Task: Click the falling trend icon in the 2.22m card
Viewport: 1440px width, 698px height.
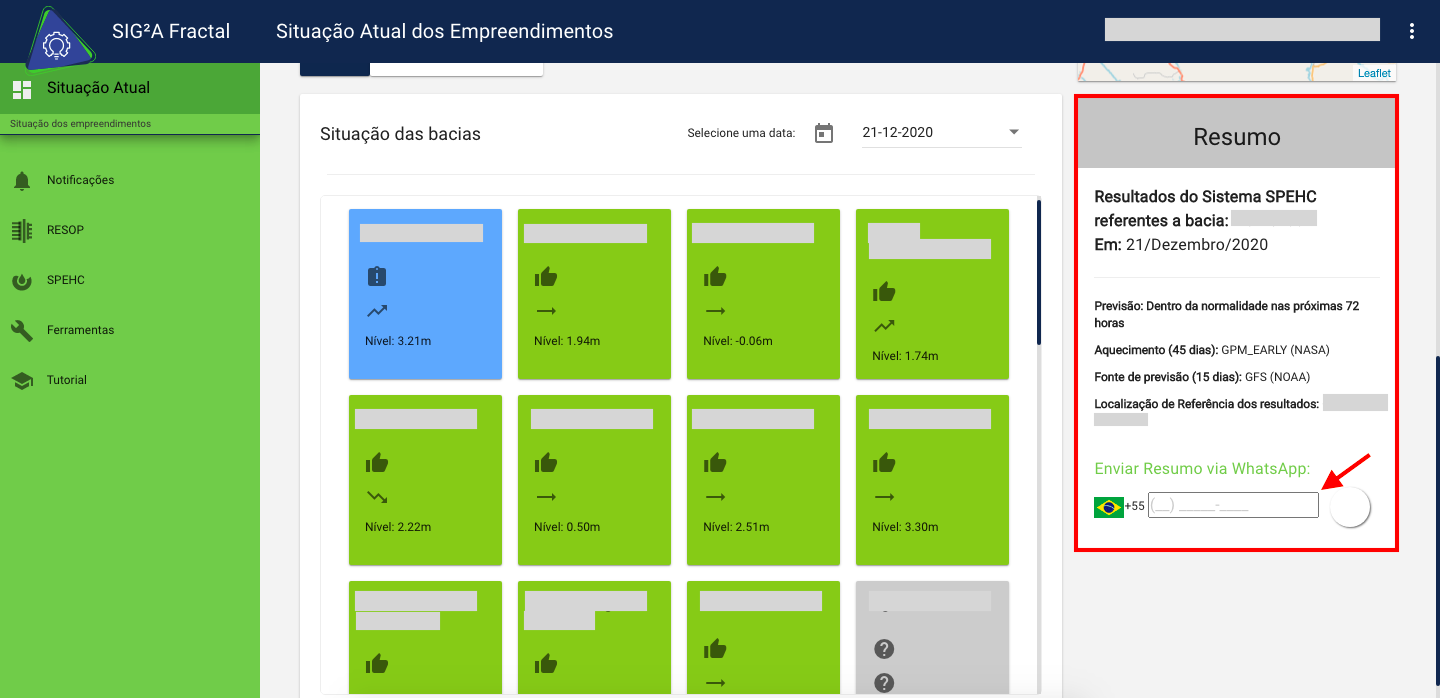Action: tap(377, 496)
